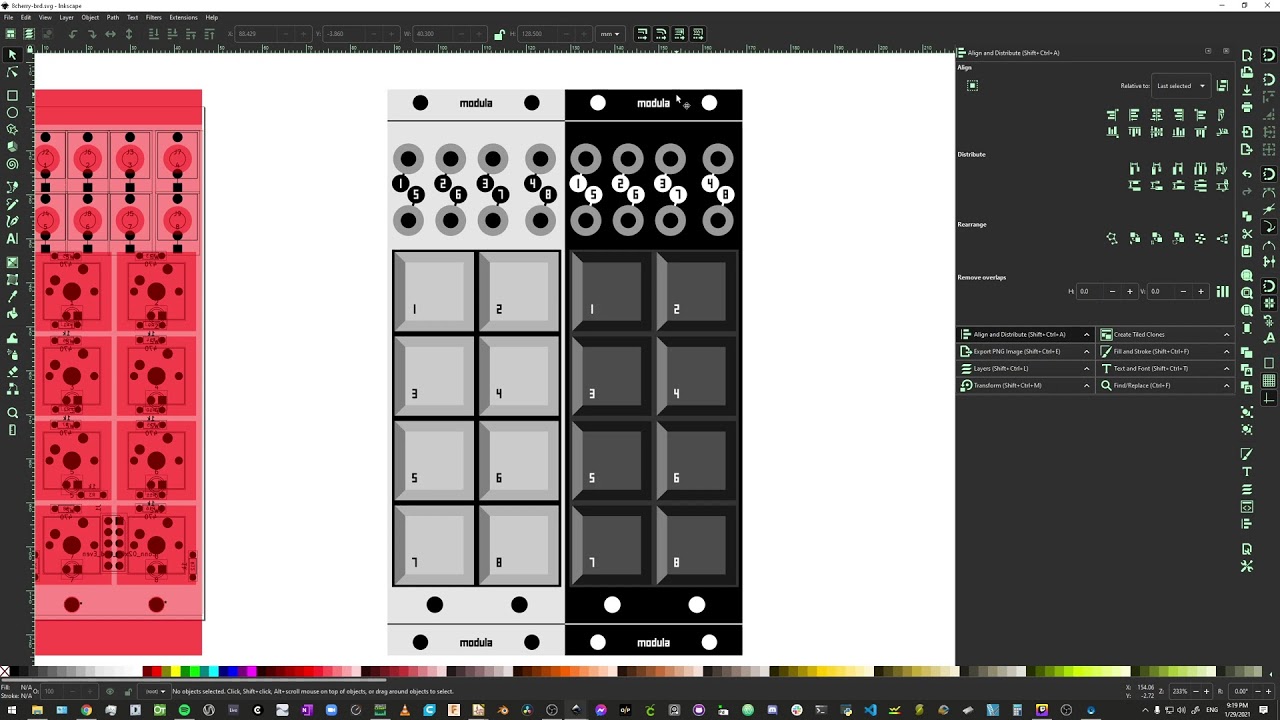The width and height of the screenshot is (1280, 720).
Task: Expand the Transform dock tab
Action: tap(1026, 385)
